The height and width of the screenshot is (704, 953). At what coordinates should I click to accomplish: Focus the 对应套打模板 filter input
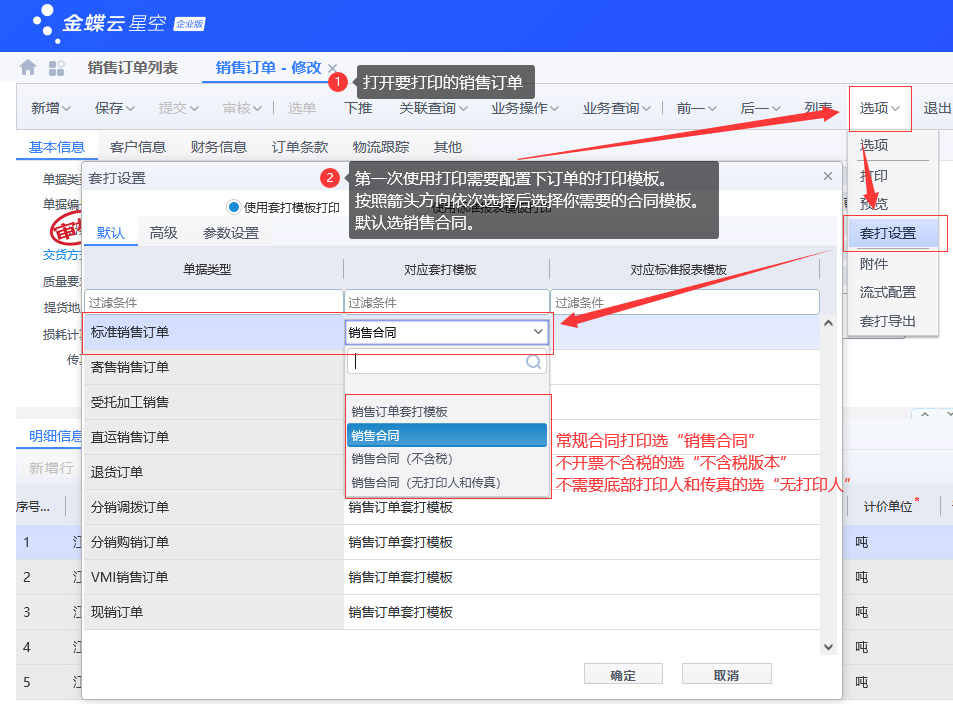pyautogui.click(x=447, y=302)
